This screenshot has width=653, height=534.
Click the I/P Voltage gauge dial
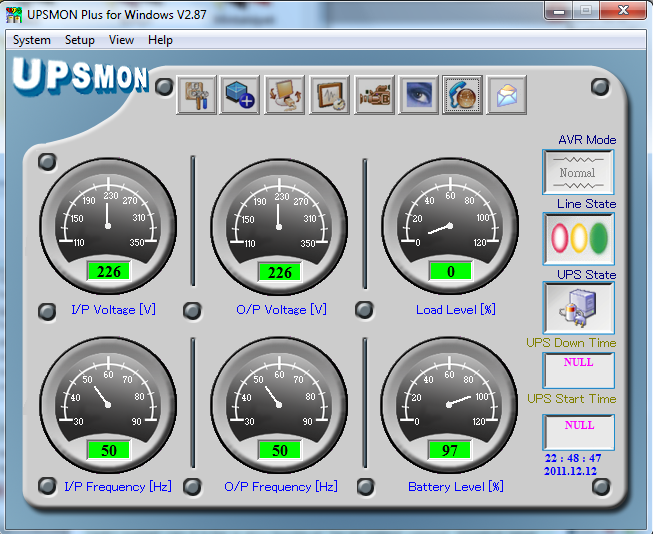[x=108, y=226]
